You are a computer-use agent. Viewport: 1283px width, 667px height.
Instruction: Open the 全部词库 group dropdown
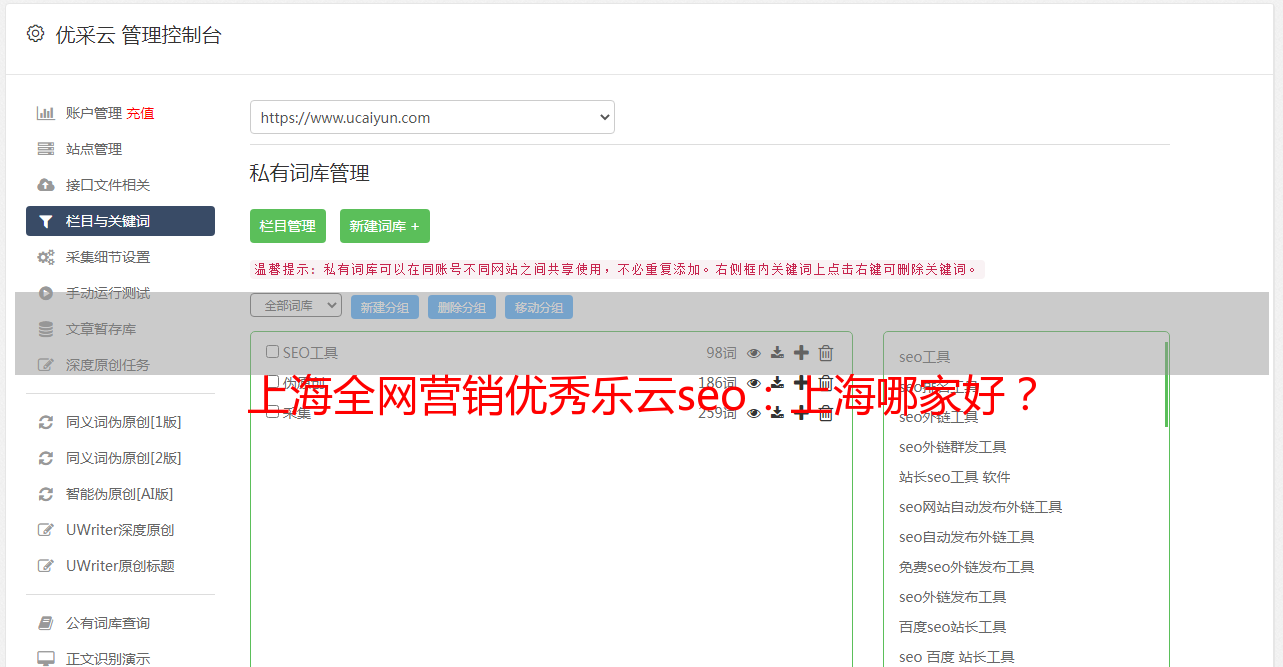(x=296, y=306)
